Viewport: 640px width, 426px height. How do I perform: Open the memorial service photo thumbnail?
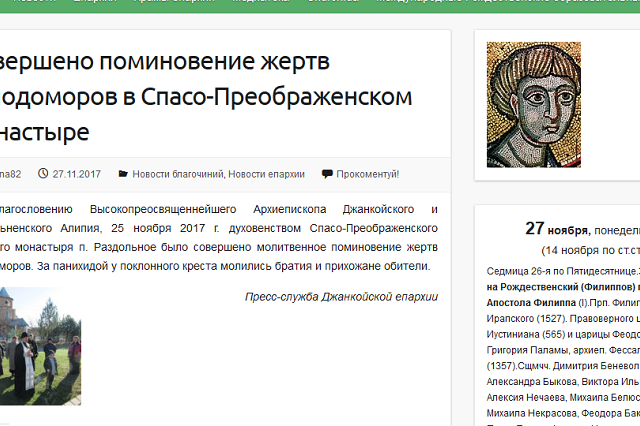coord(40,346)
